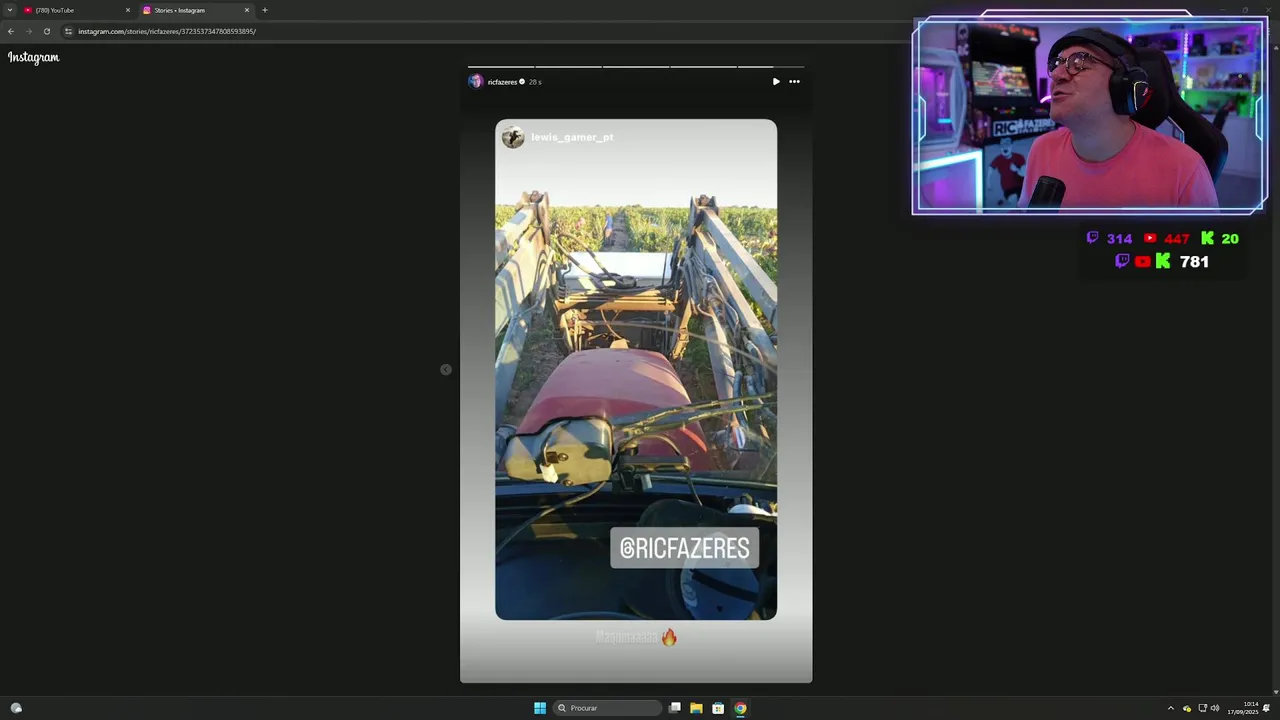Viewport: 1280px width, 720px height.
Task: Open Task View on the taskbar
Action: click(x=675, y=708)
